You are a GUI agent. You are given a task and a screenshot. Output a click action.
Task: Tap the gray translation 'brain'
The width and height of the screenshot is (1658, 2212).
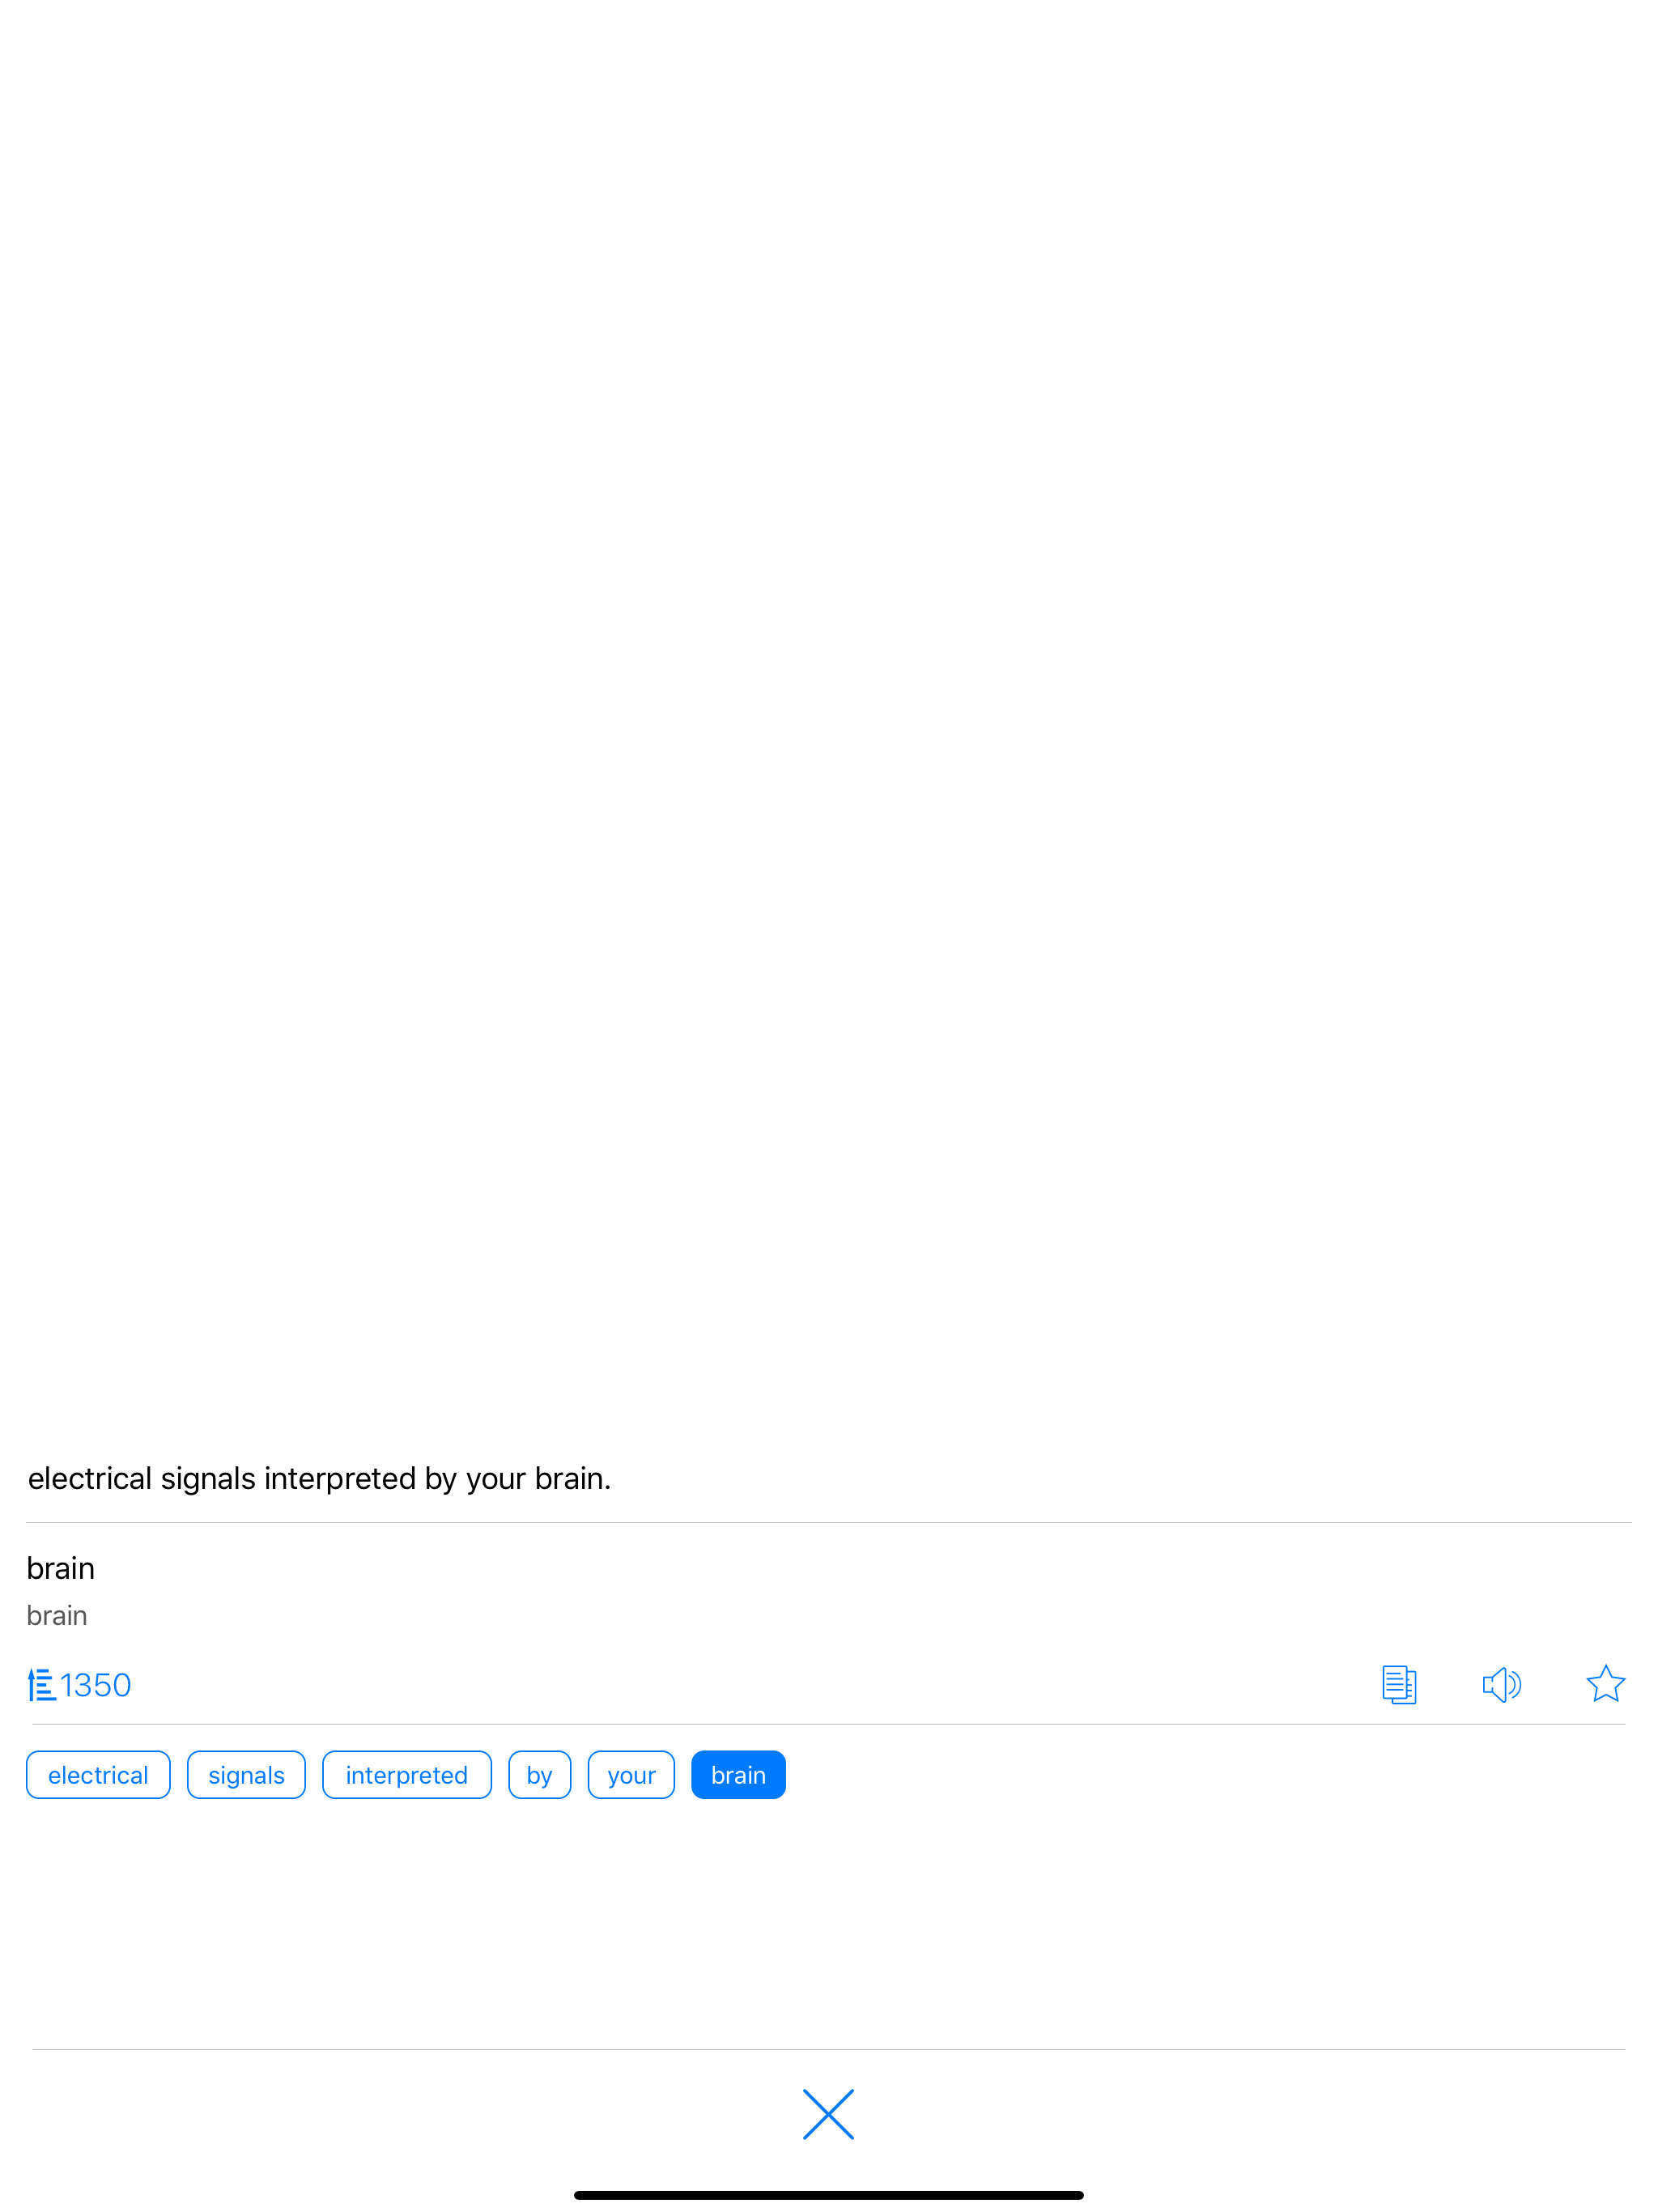click(x=57, y=1616)
